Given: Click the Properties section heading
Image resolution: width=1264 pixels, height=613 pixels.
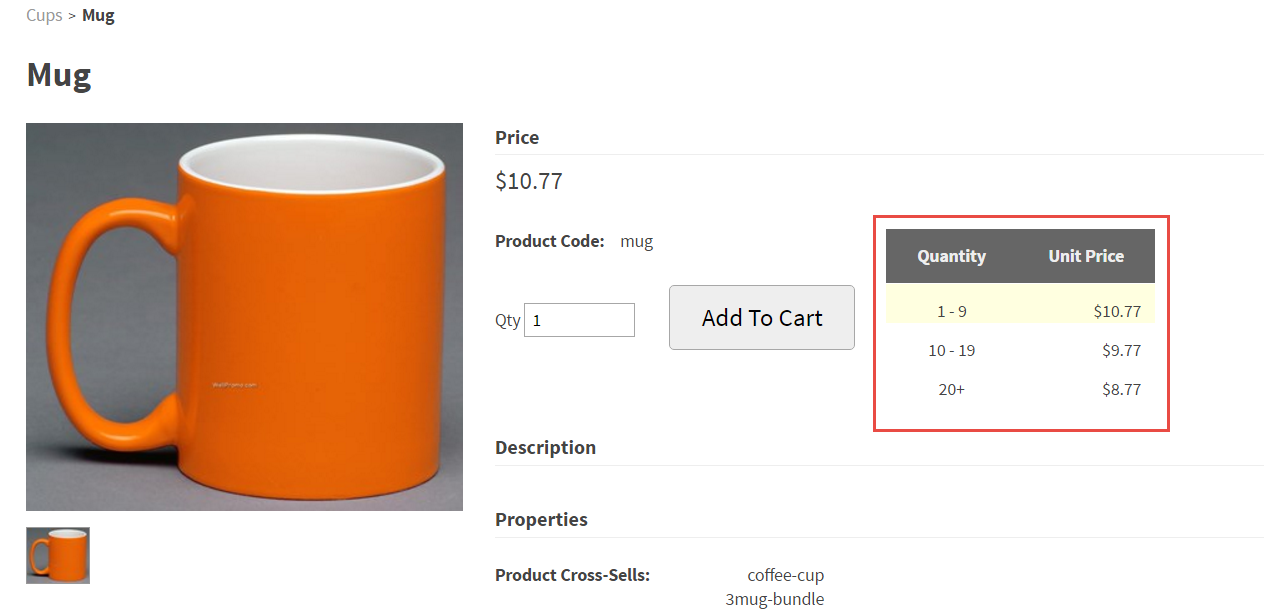Looking at the screenshot, I should 541,519.
